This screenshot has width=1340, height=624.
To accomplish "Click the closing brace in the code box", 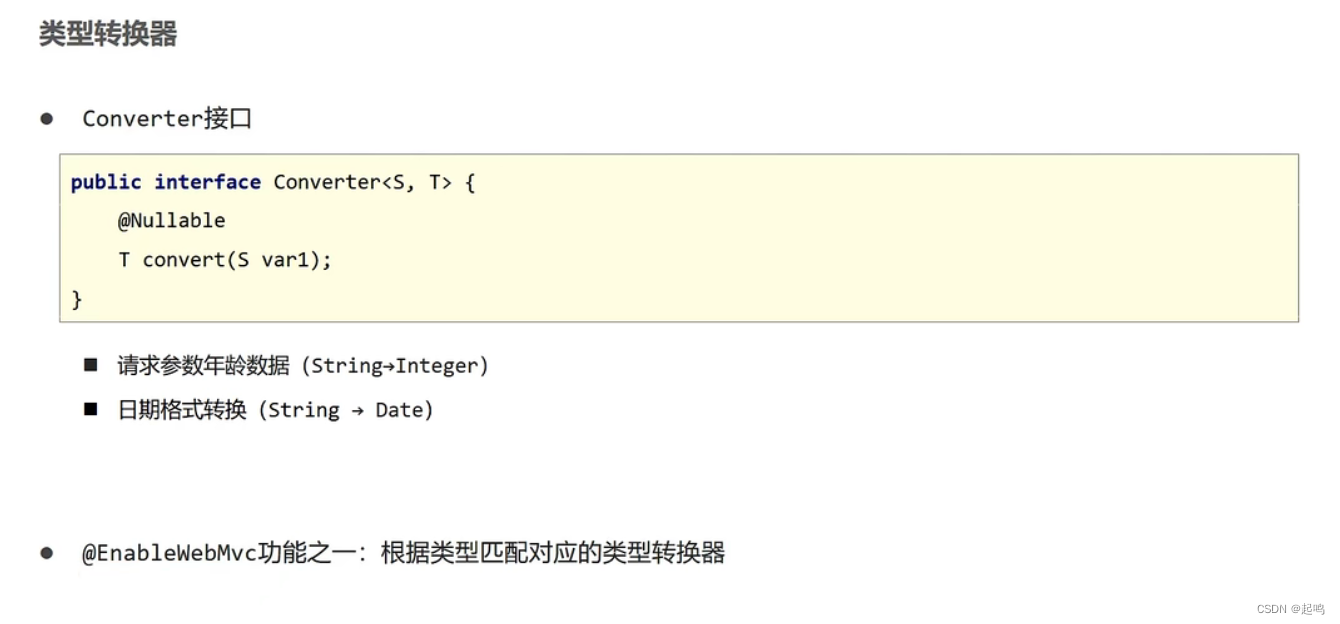I will coord(77,299).
